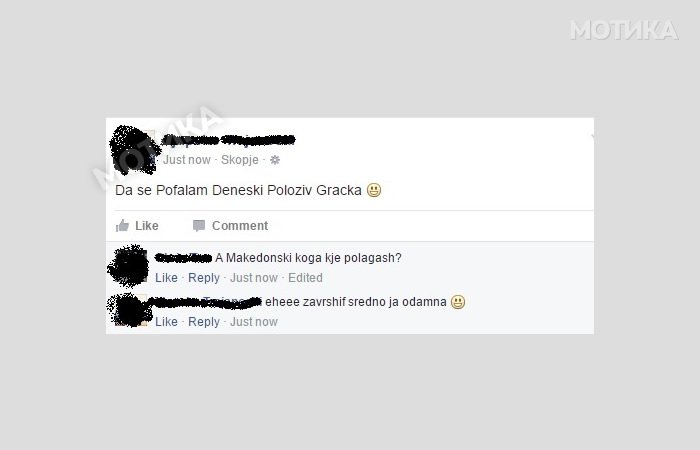Click the last comment's 'Just now' timestamp
Image resolution: width=700 pixels, height=450 pixels.
pos(254,322)
